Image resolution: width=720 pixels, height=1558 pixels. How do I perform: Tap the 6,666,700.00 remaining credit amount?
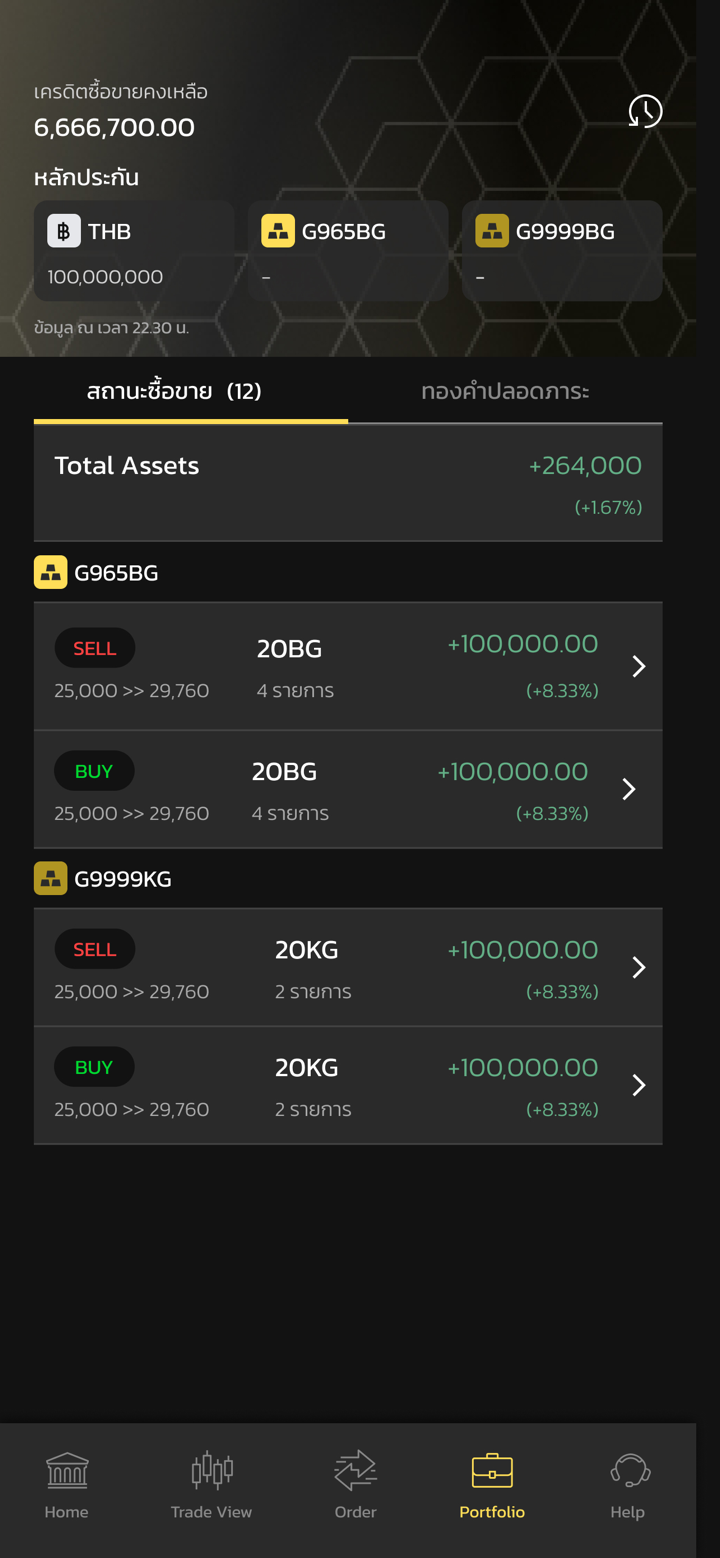point(114,127)
